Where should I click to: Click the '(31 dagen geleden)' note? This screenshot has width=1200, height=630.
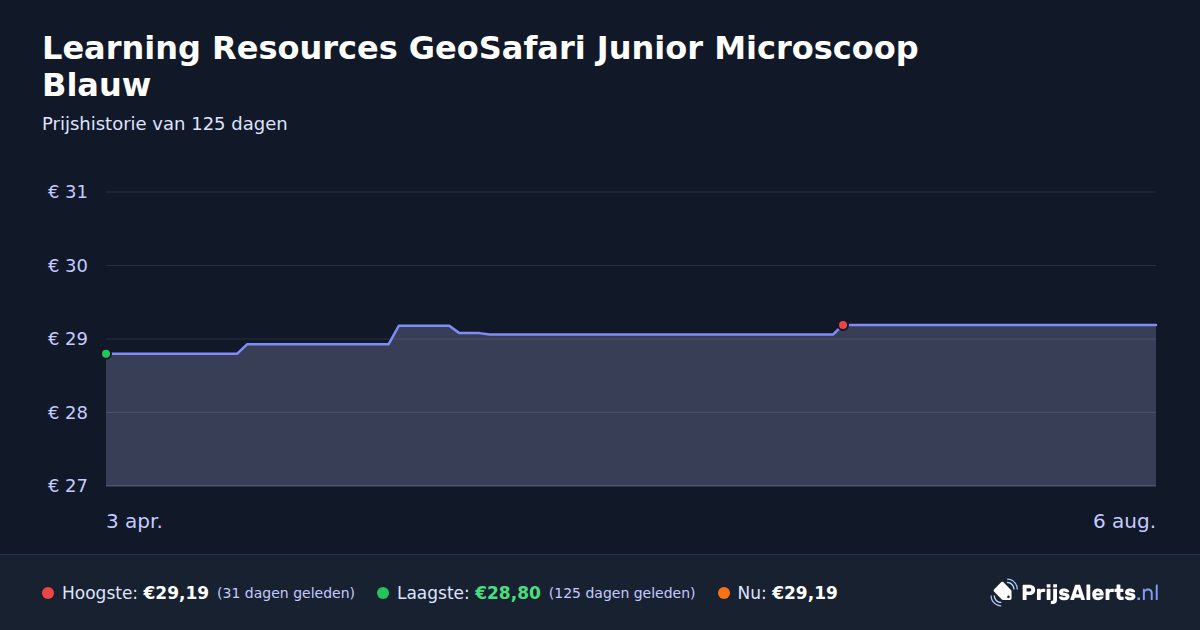(286, 593)
